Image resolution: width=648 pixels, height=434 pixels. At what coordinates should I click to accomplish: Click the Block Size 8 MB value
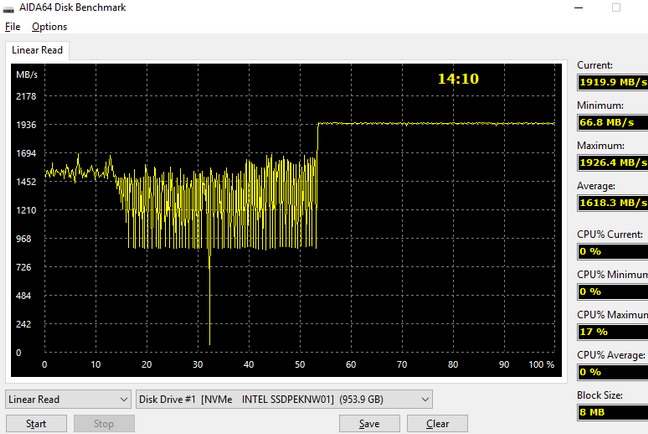coord(613,412)
